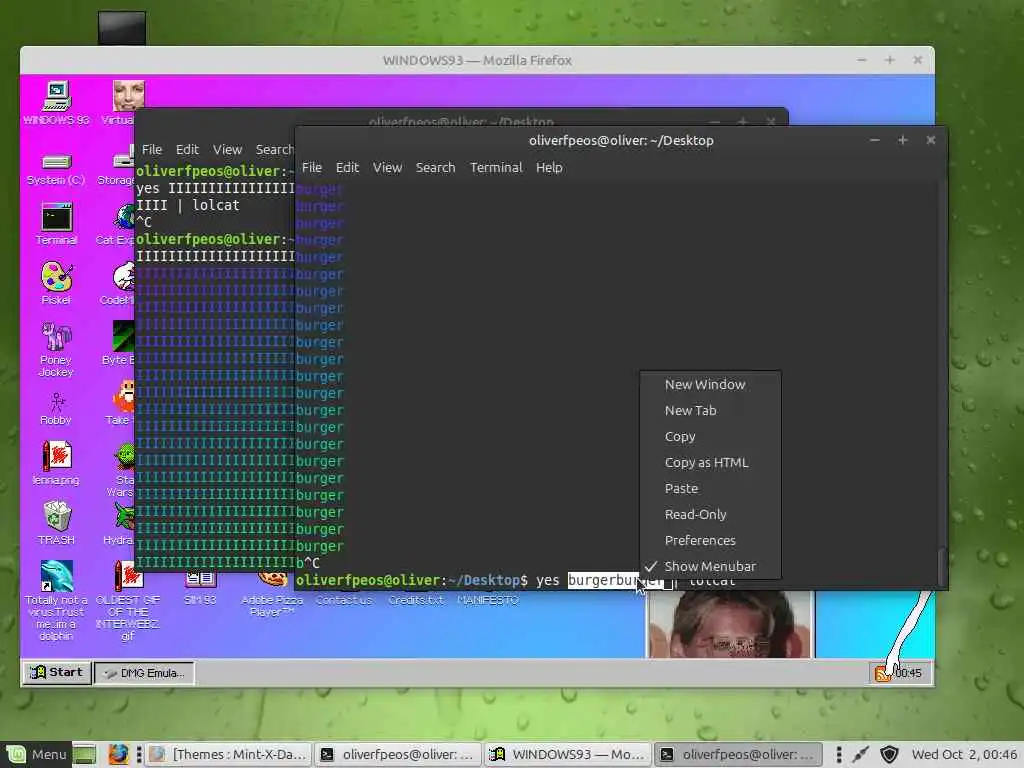The image size is (1024, 768).
Task: Open Search menu in front terminal
Action: pyautogui.click(x=436, y=167)
